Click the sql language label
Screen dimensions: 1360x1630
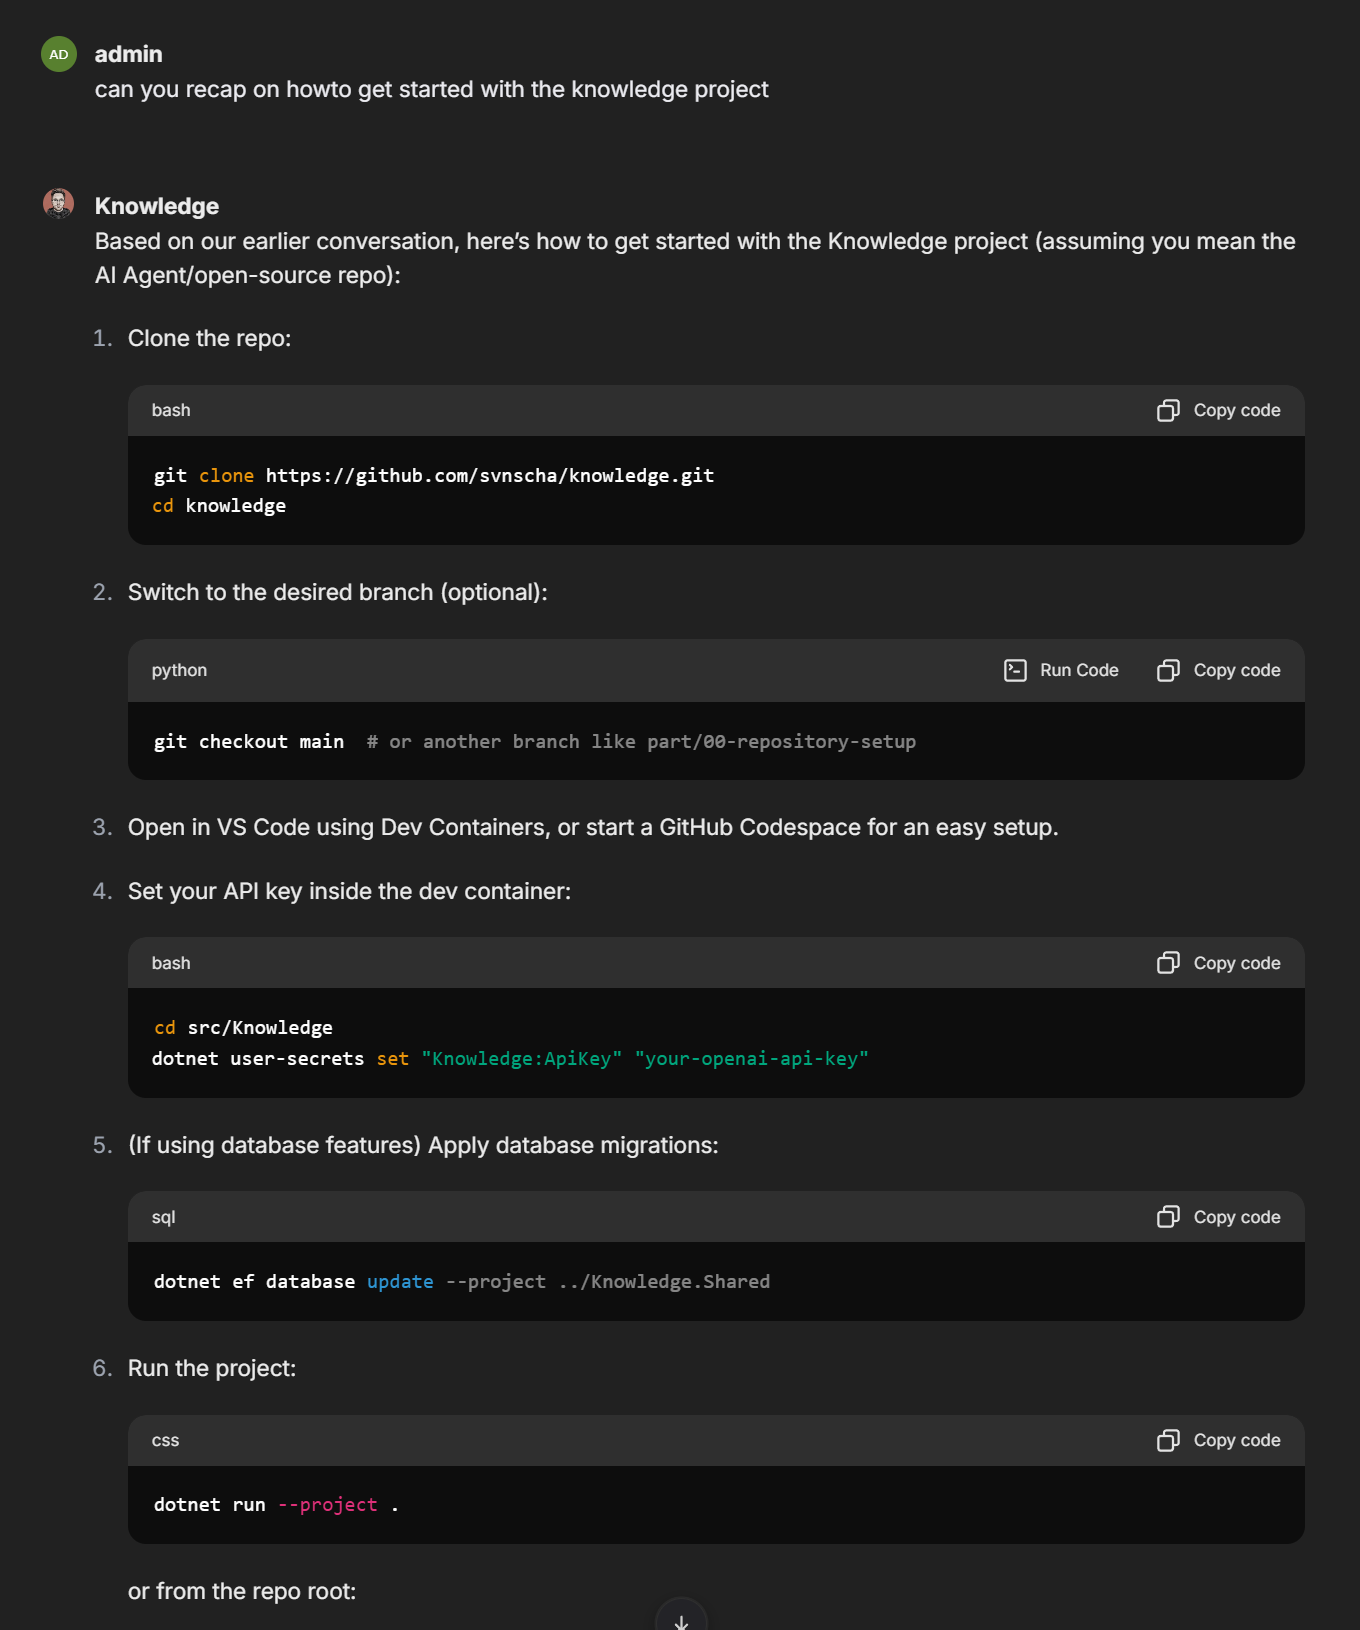[163, 1217]
